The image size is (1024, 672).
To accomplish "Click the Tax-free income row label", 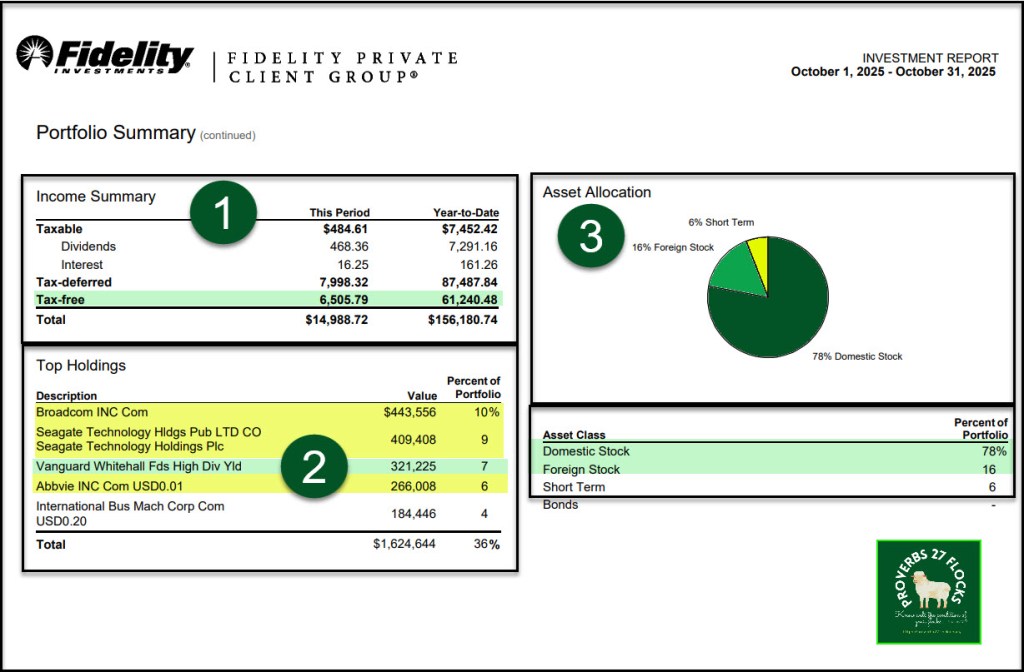I will [60, 299].
